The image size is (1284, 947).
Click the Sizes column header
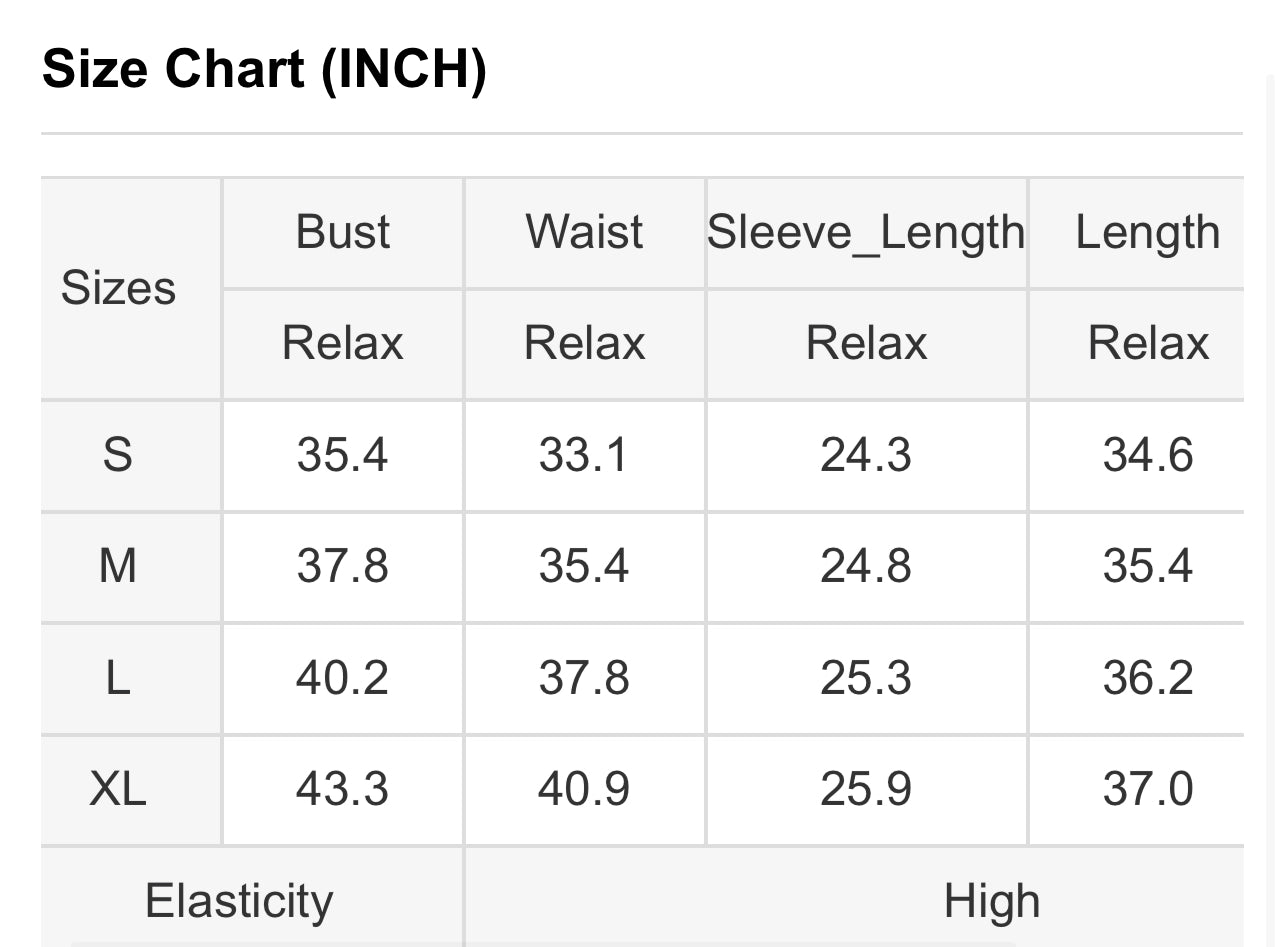[x=118, y=288]
